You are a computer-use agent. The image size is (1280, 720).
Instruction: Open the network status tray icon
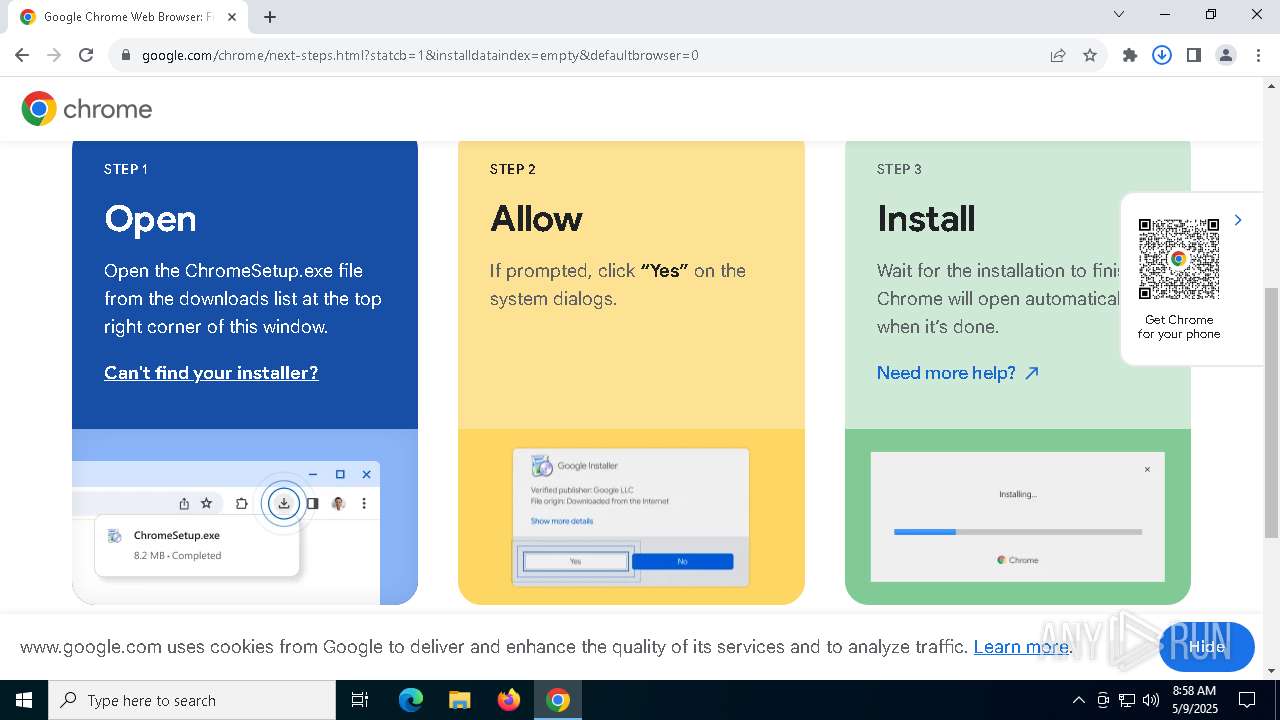pos(1127,700)
